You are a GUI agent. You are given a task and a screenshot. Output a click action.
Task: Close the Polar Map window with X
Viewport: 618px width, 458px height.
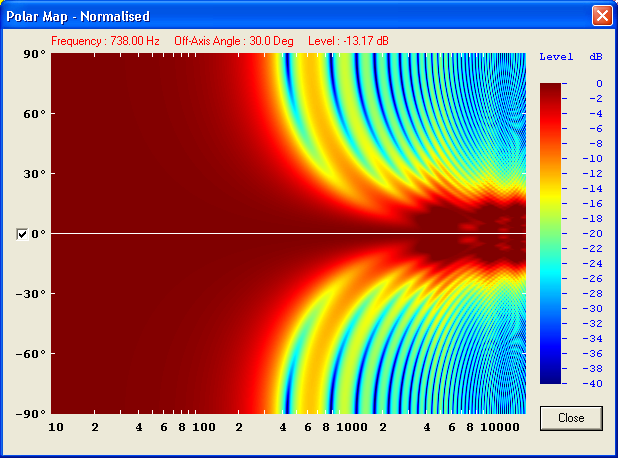602,16
